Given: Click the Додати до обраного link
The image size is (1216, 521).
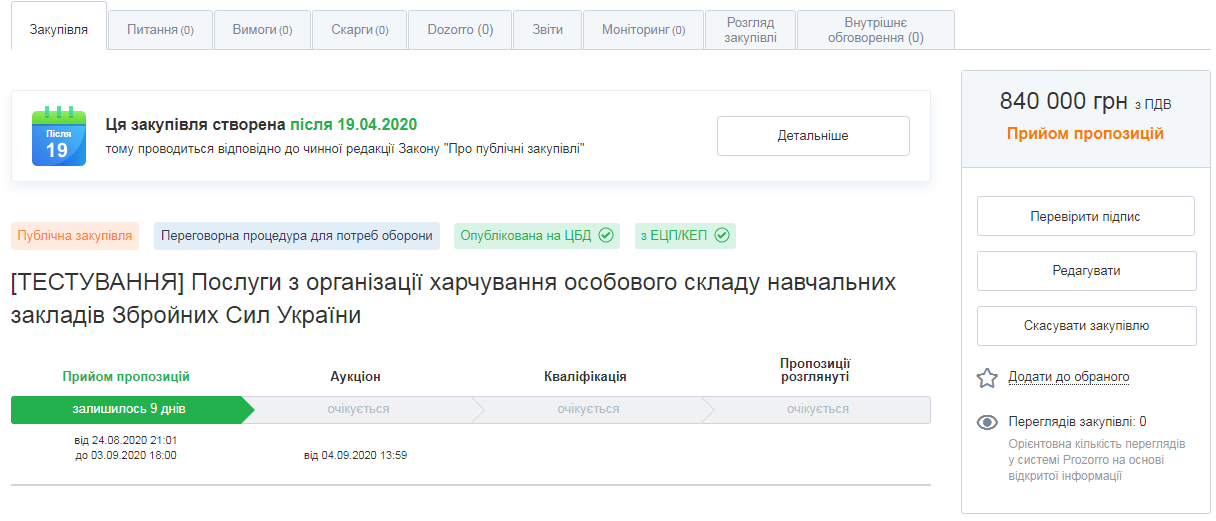Looking at the screenshot, I should pyautogui.click(x=1068, y=377).
